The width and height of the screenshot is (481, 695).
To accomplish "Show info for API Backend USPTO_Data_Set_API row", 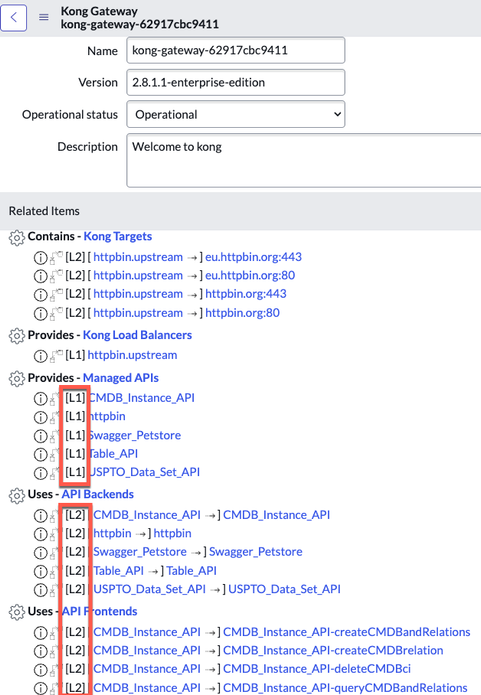I will click(x=40, y=590).
